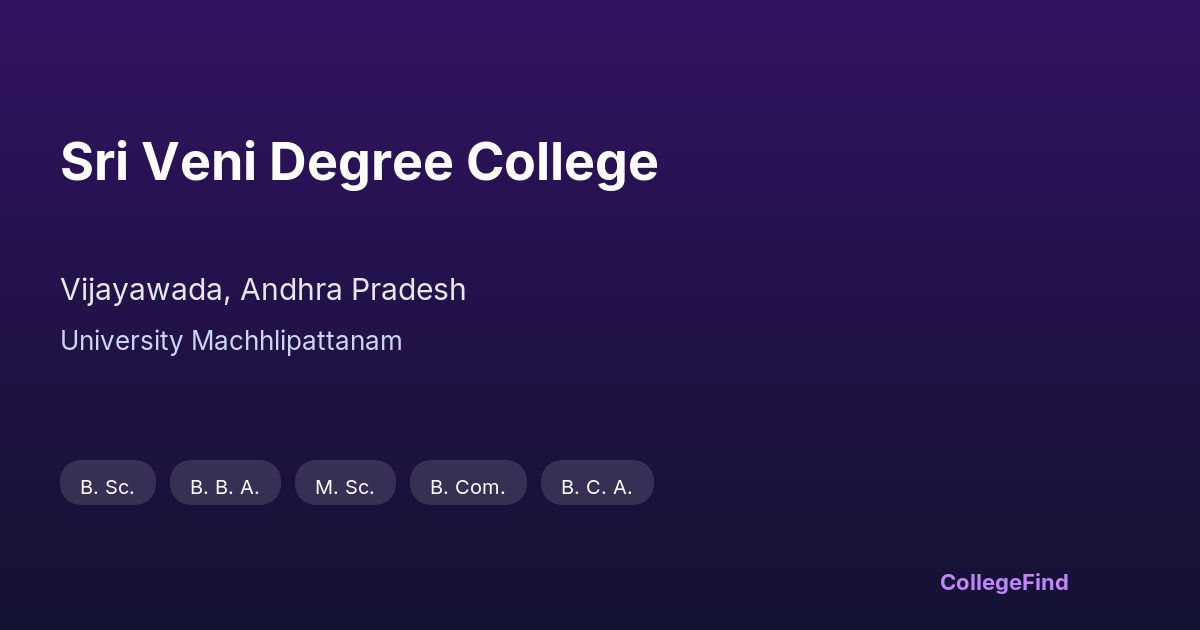The image size is (1200, 630).
Task: Click the word University in the affiliation line
Action: (x=122, y=341)
